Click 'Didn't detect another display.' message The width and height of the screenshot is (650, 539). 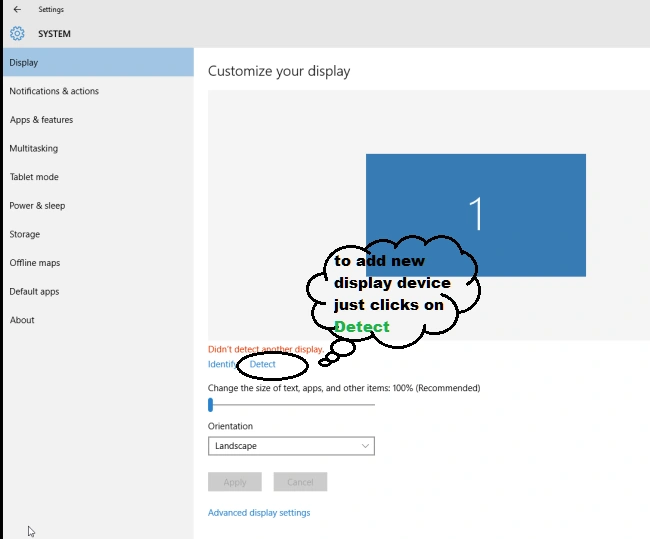[266, 349]
